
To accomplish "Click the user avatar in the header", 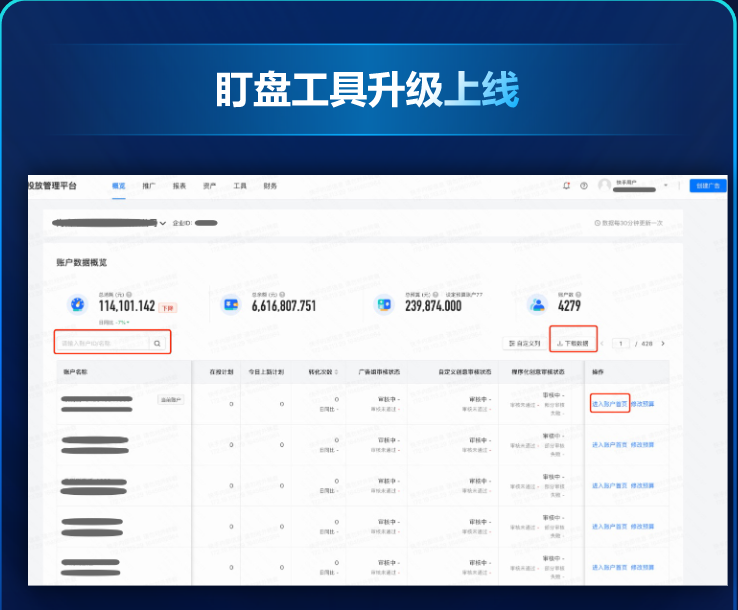I will pyautogui.click(x=604, y=185).
